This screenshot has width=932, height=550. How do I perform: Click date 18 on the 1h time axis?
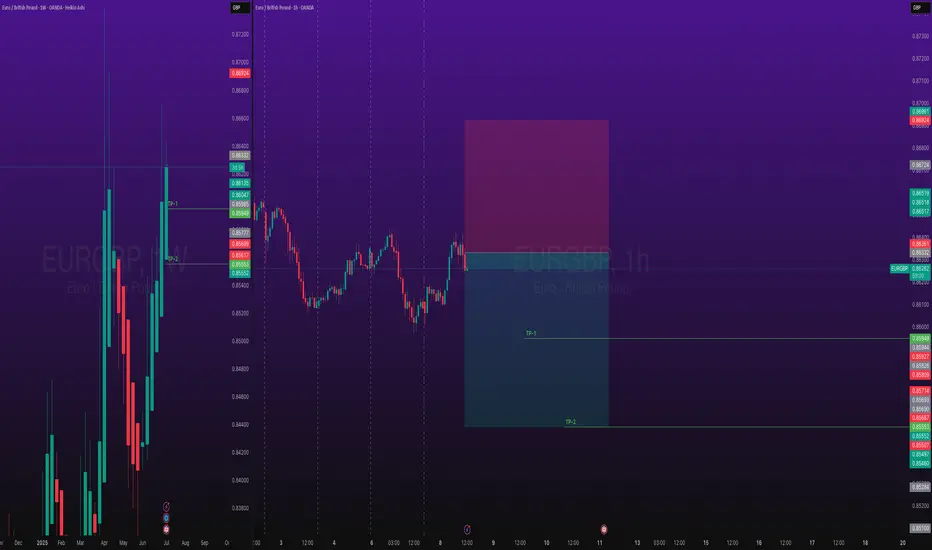pyautogui.click(x=865, y=543)
